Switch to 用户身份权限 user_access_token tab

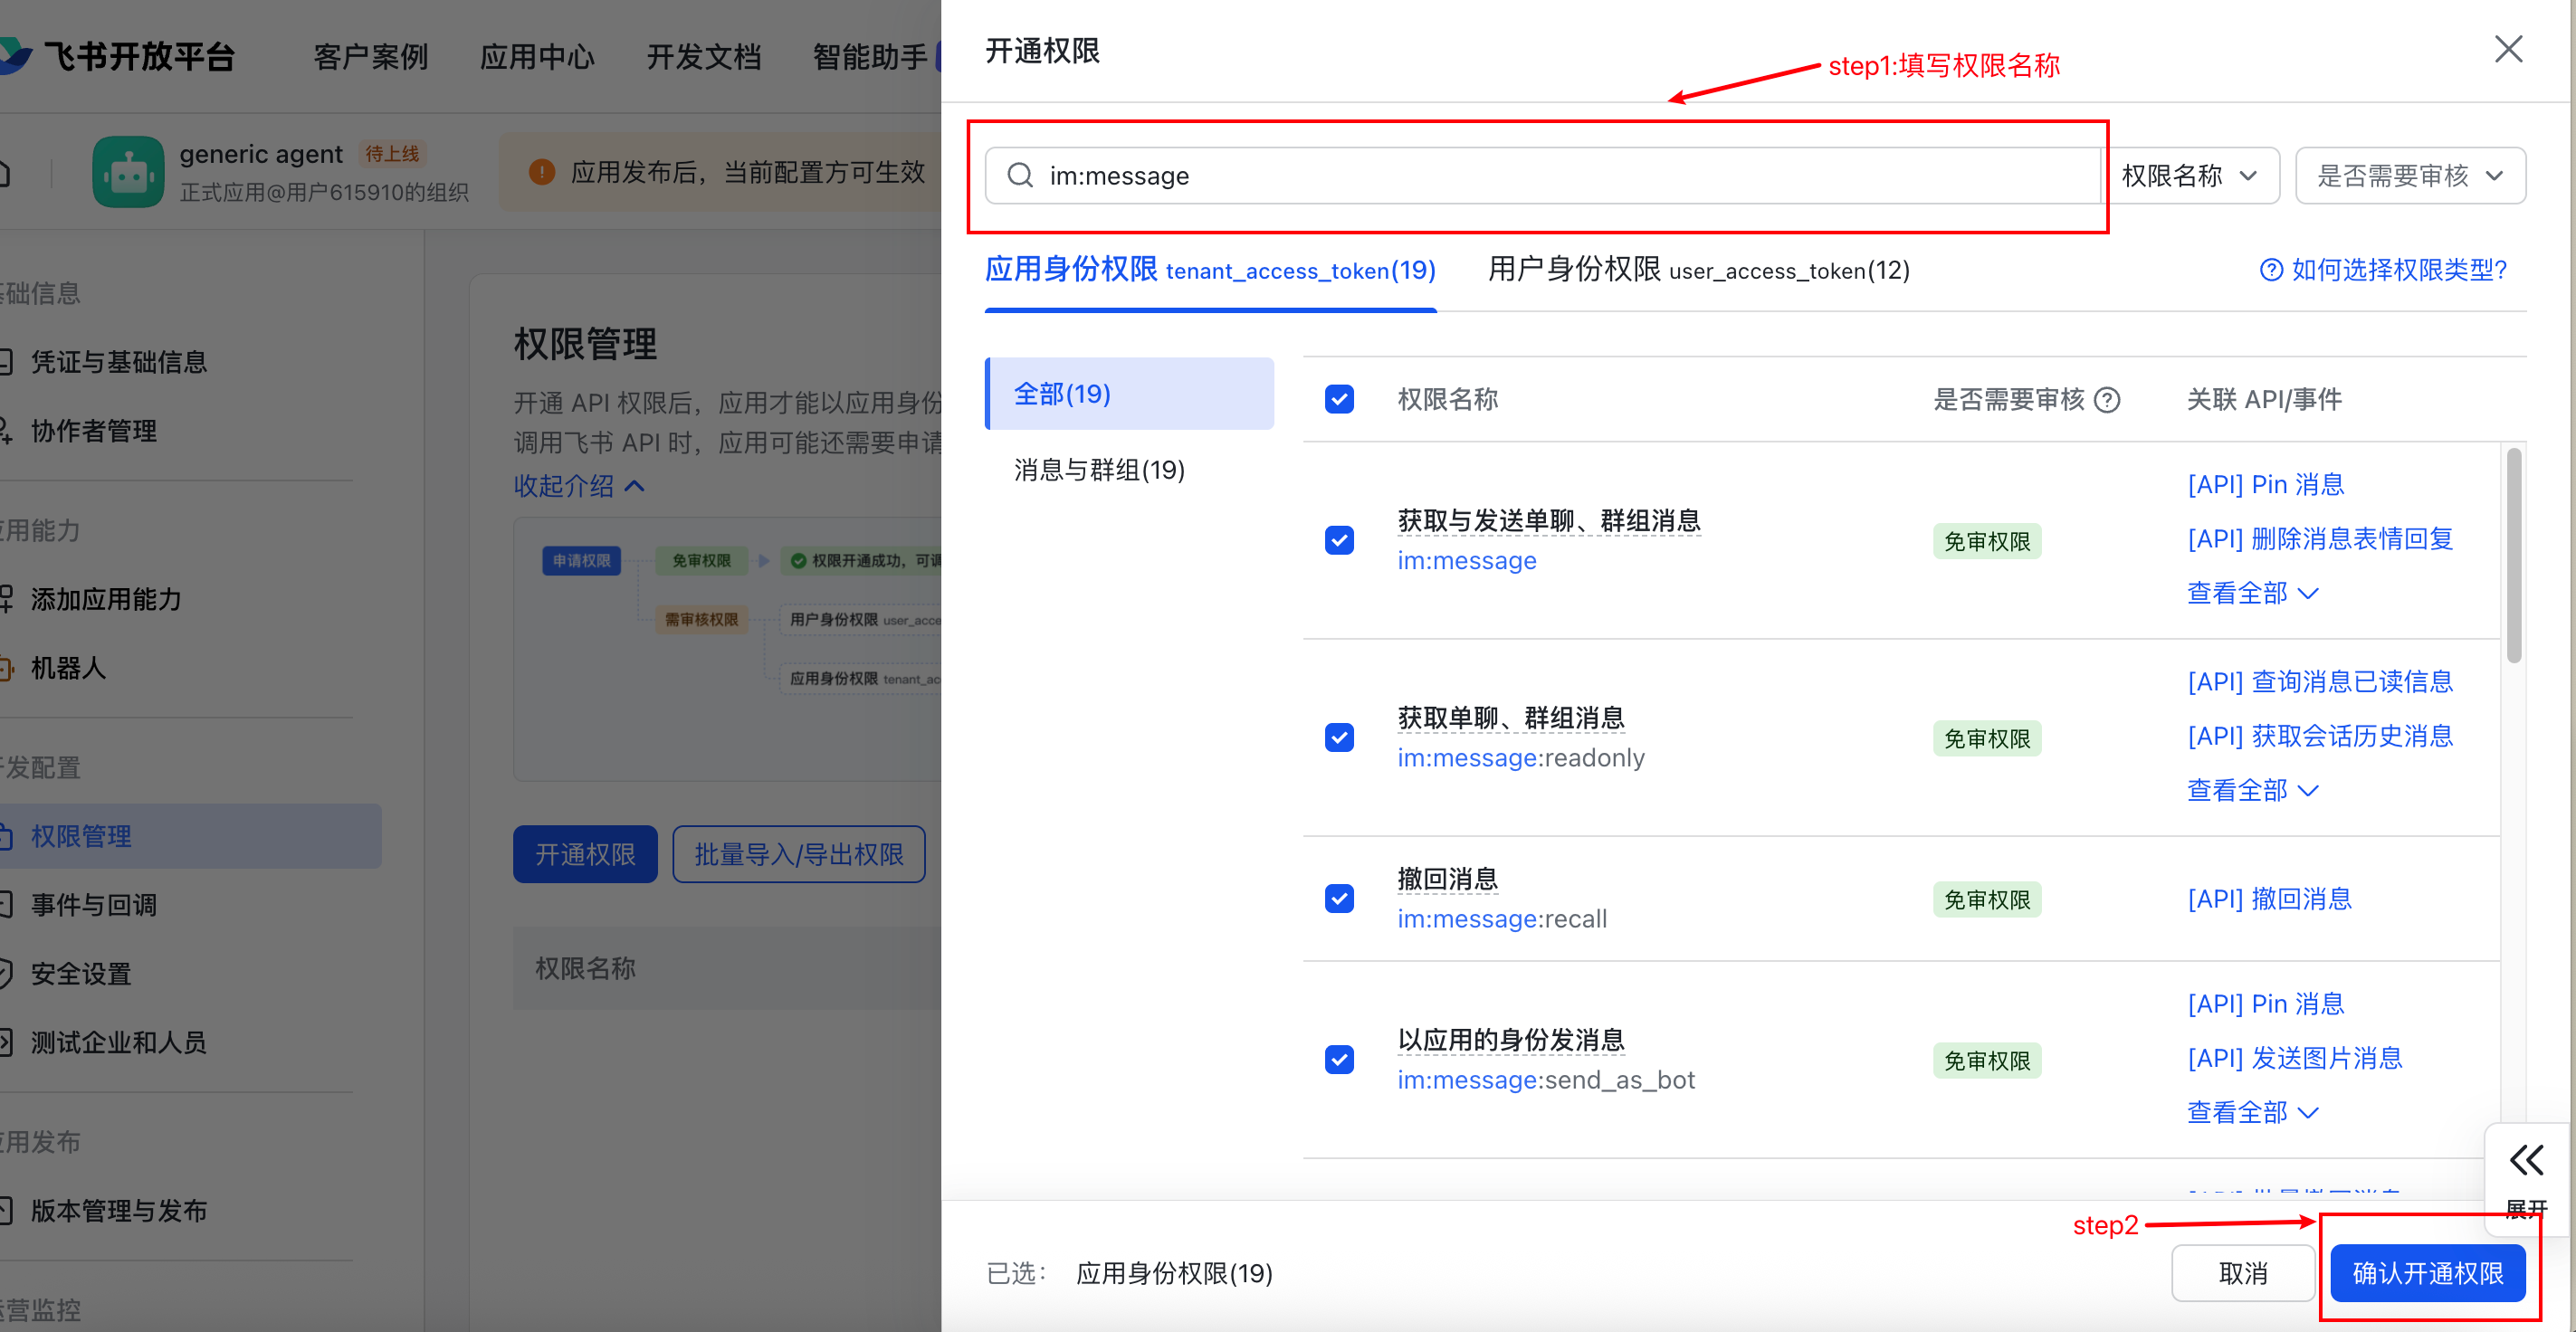click(x=1698, y=270)
